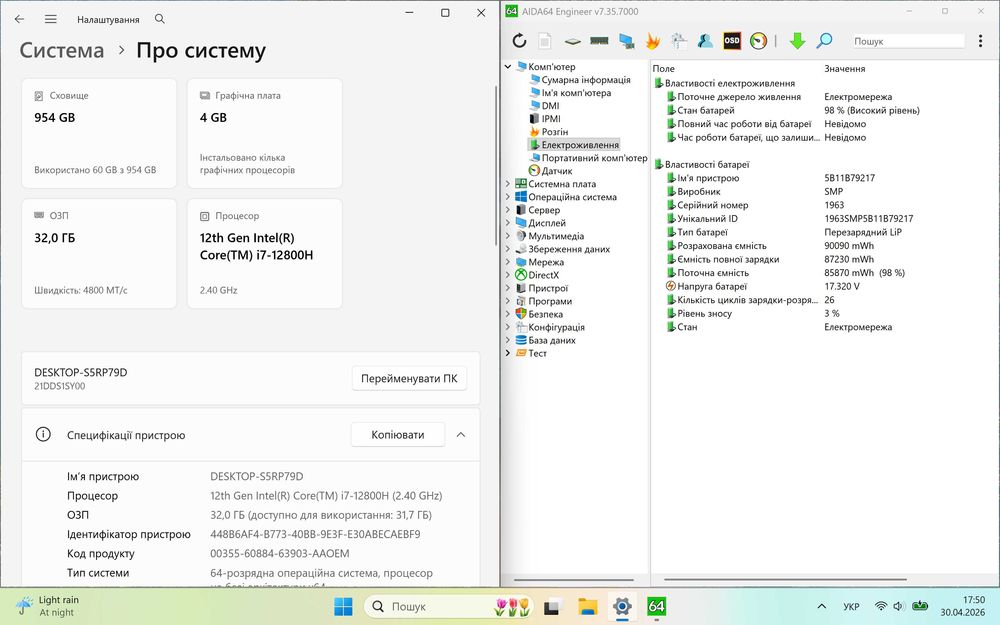Open File Explorer from the taskbar
The image size is (1000, 625).
(x=587, y=607)
